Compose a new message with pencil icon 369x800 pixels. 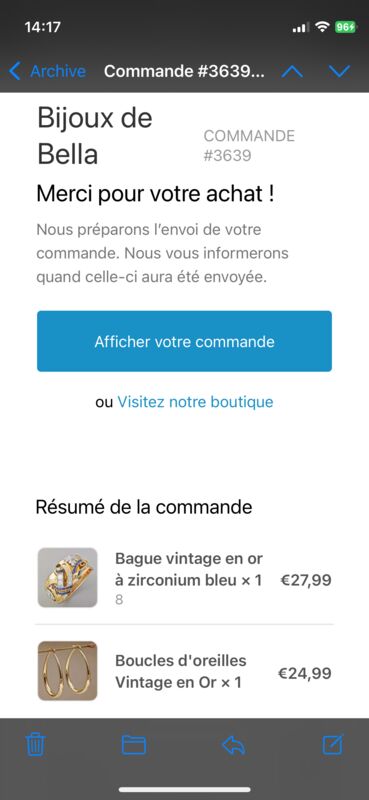coord(333,745)
